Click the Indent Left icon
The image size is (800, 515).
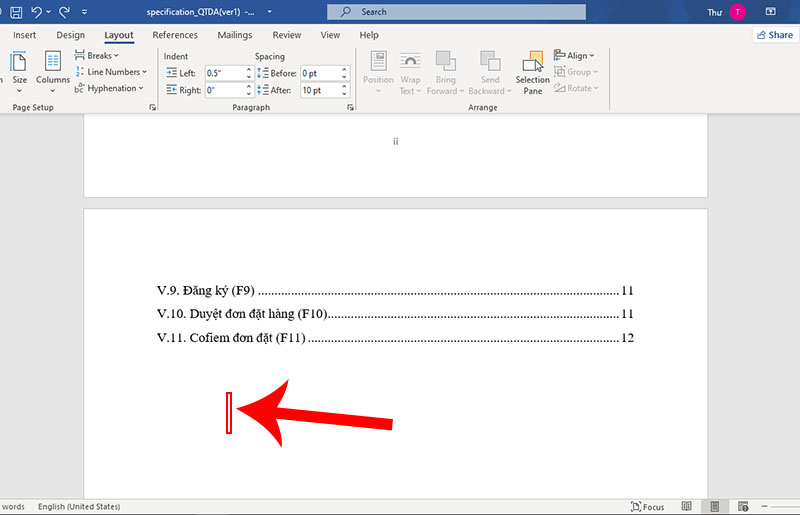(x=171, y=73)
